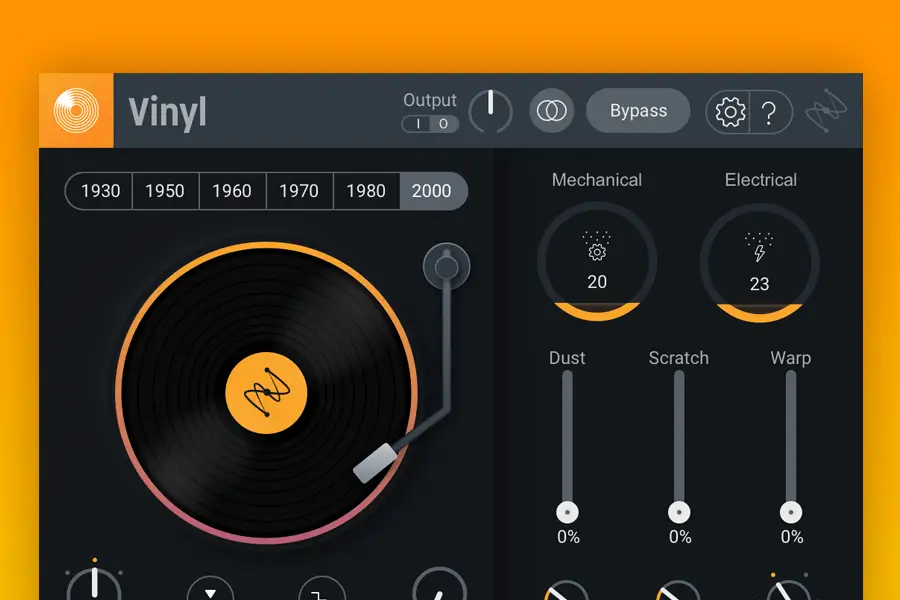Click the Output level knob
This screenshot has height=600, width=900.
click(490, 111)
